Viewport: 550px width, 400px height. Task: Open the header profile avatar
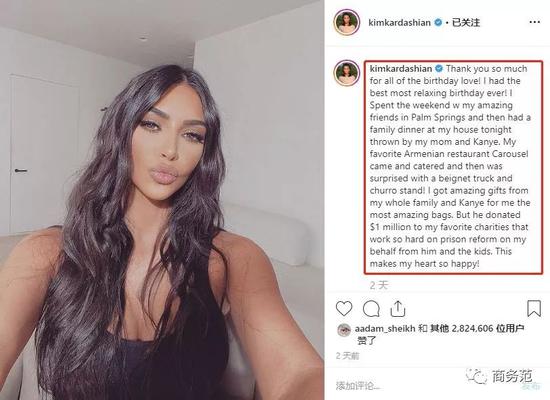[347, 22]
